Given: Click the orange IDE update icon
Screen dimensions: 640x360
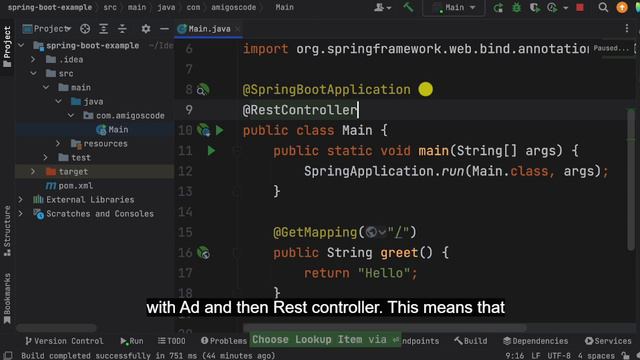Looking at the screenshot, I should 622,8.
